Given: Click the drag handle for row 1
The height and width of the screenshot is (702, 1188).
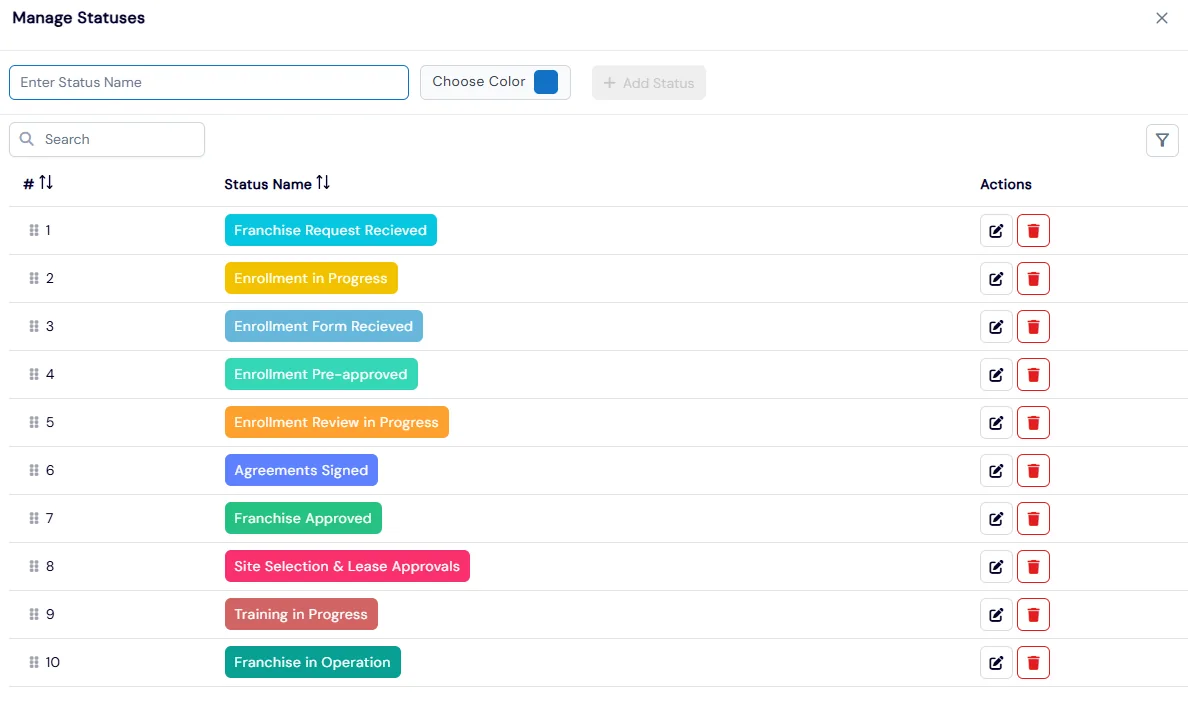Looking at the screenshot, I should click(34, 230).
